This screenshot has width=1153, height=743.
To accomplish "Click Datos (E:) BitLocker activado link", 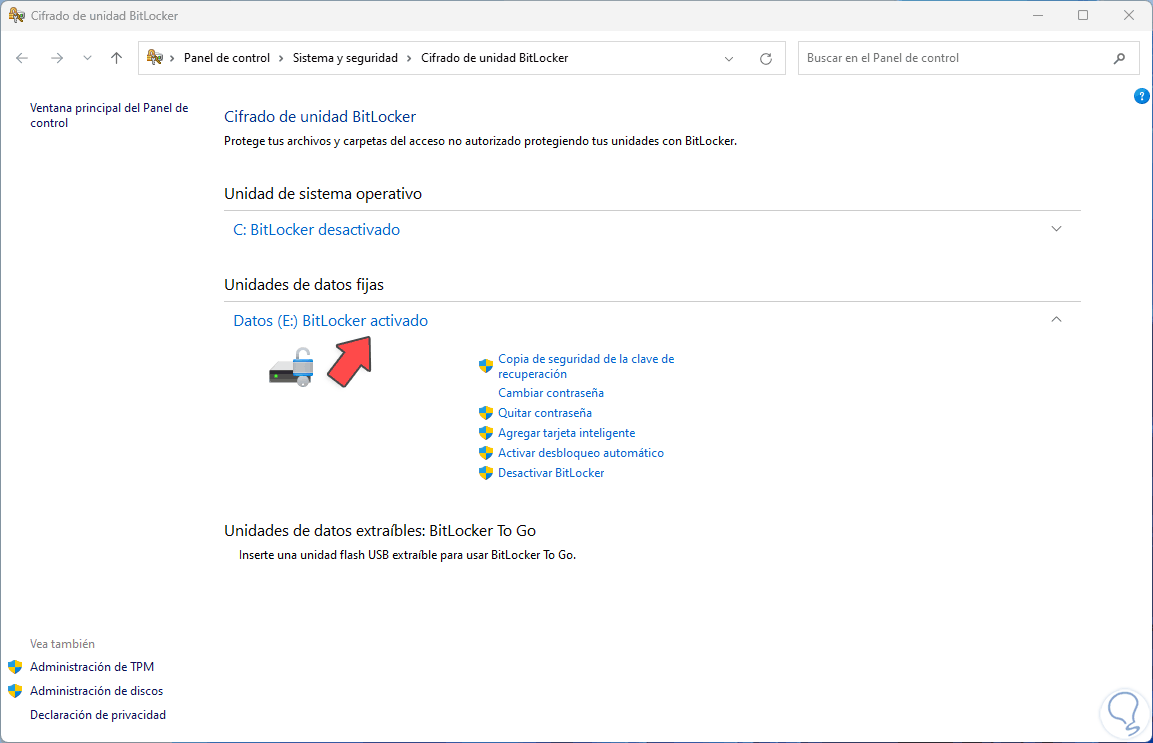I will [330, 321].
